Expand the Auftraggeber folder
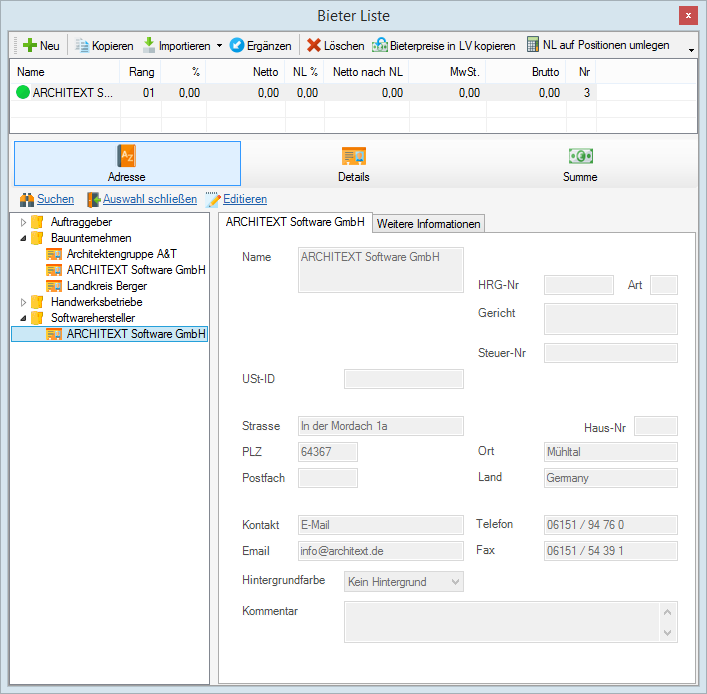 pos(23,222)
